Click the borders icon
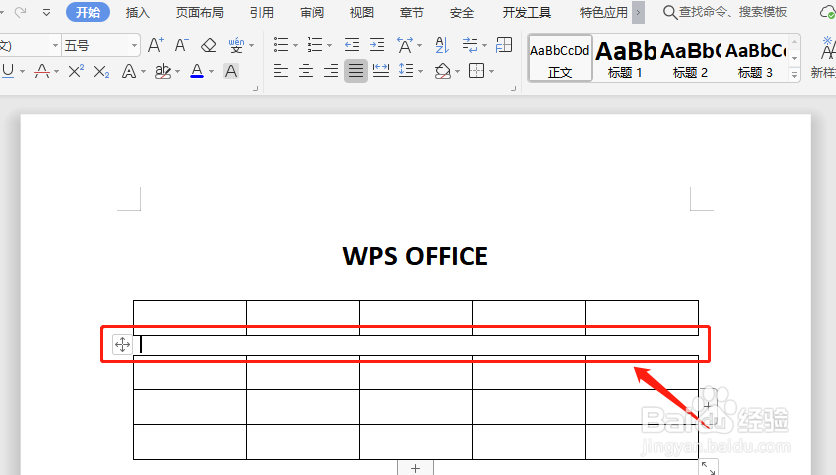The height and width of the screenshot is (475, 836). pyautogui.click(x=477, y=71)
